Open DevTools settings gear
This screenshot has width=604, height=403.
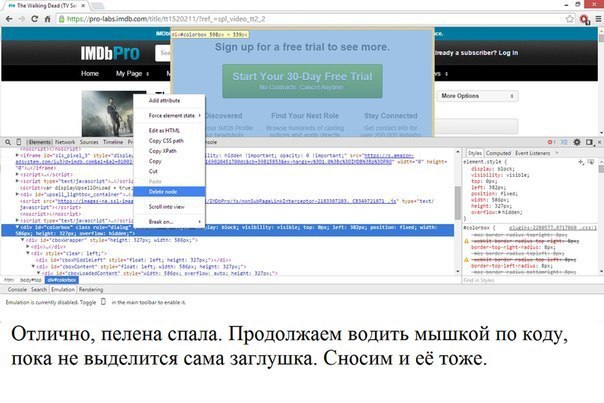(577, 142)
